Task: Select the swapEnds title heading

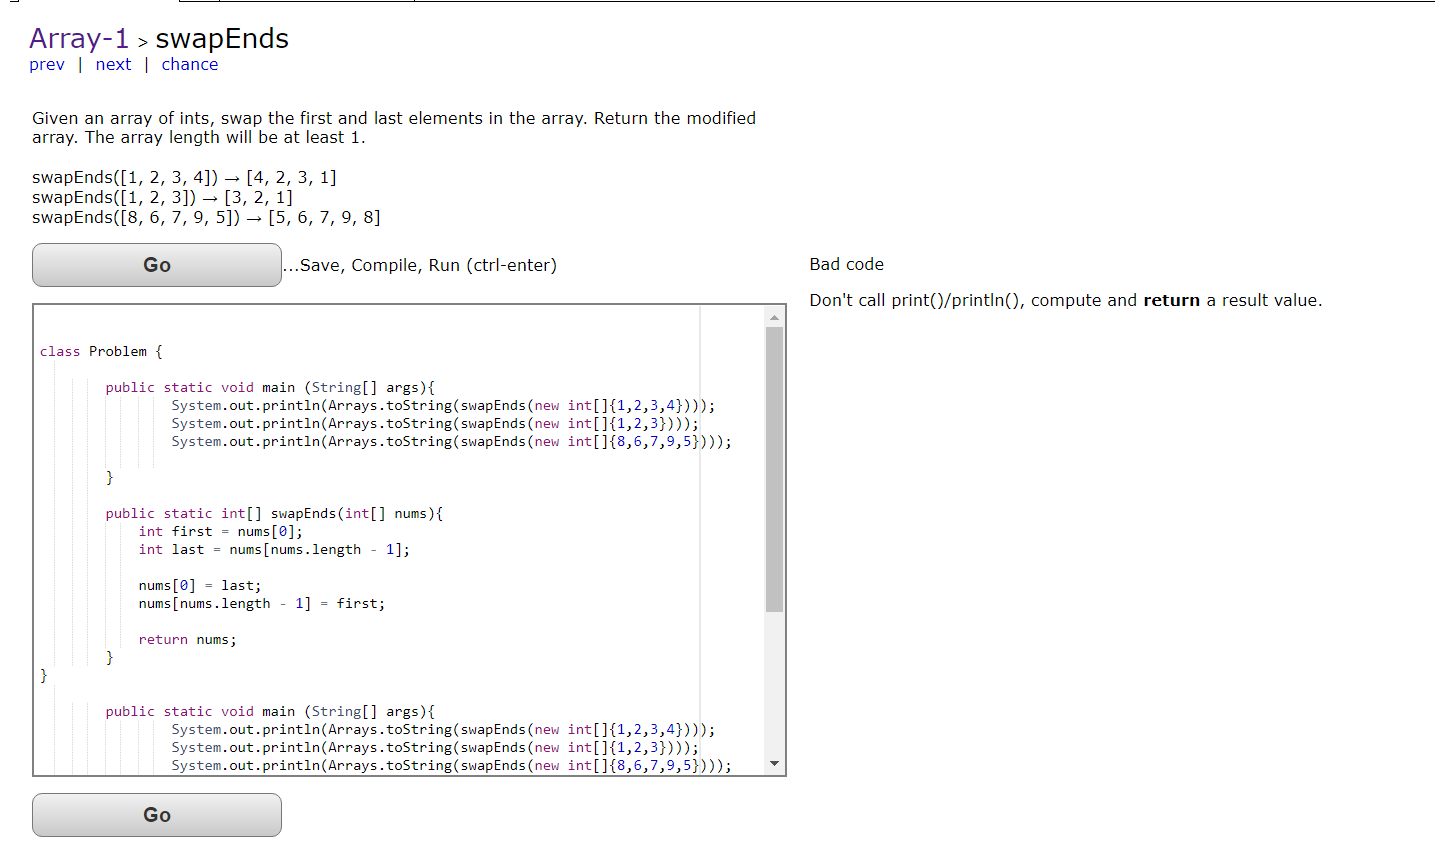Action: tap(223, 38)
